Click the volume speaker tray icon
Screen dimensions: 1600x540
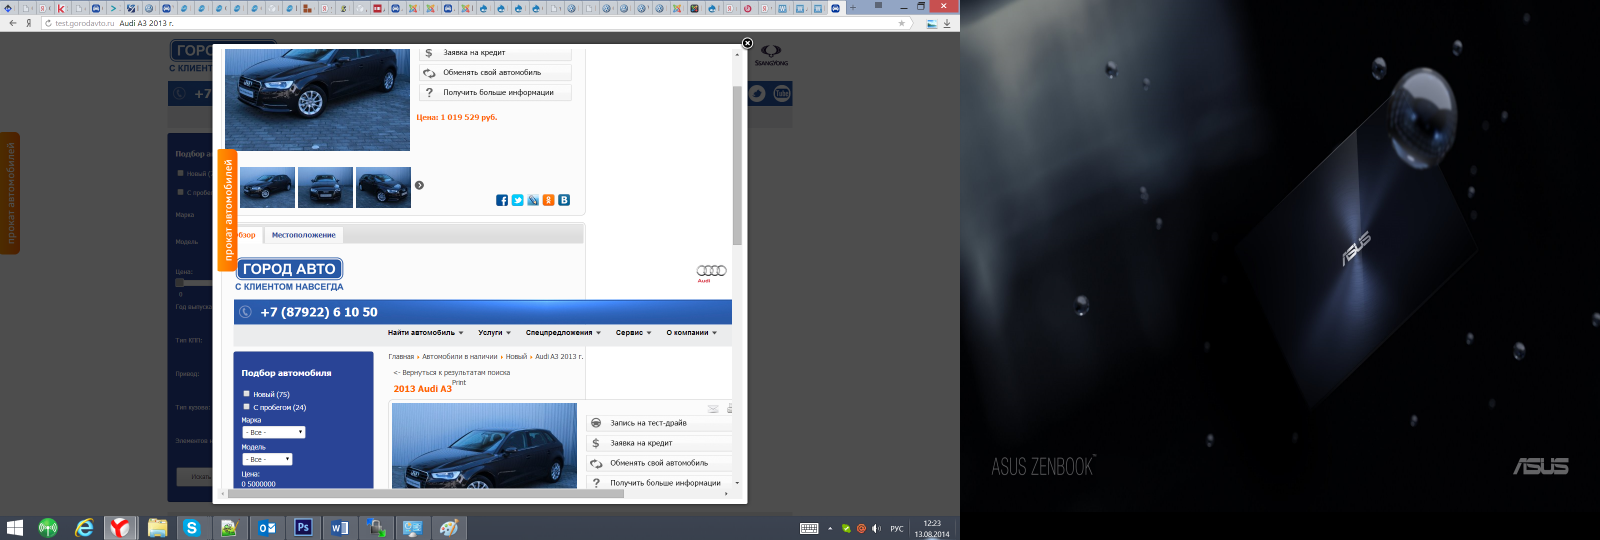pyautogui.click(x=876, y=528)
